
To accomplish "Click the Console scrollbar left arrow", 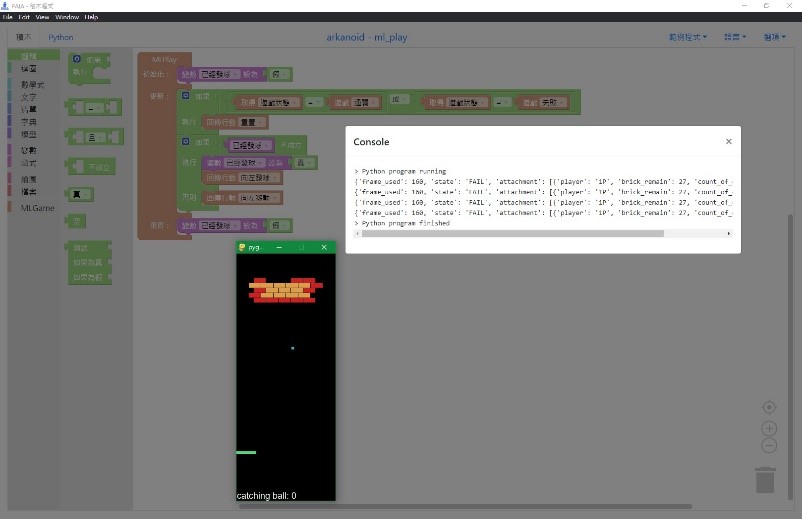I will click(357, 234).
